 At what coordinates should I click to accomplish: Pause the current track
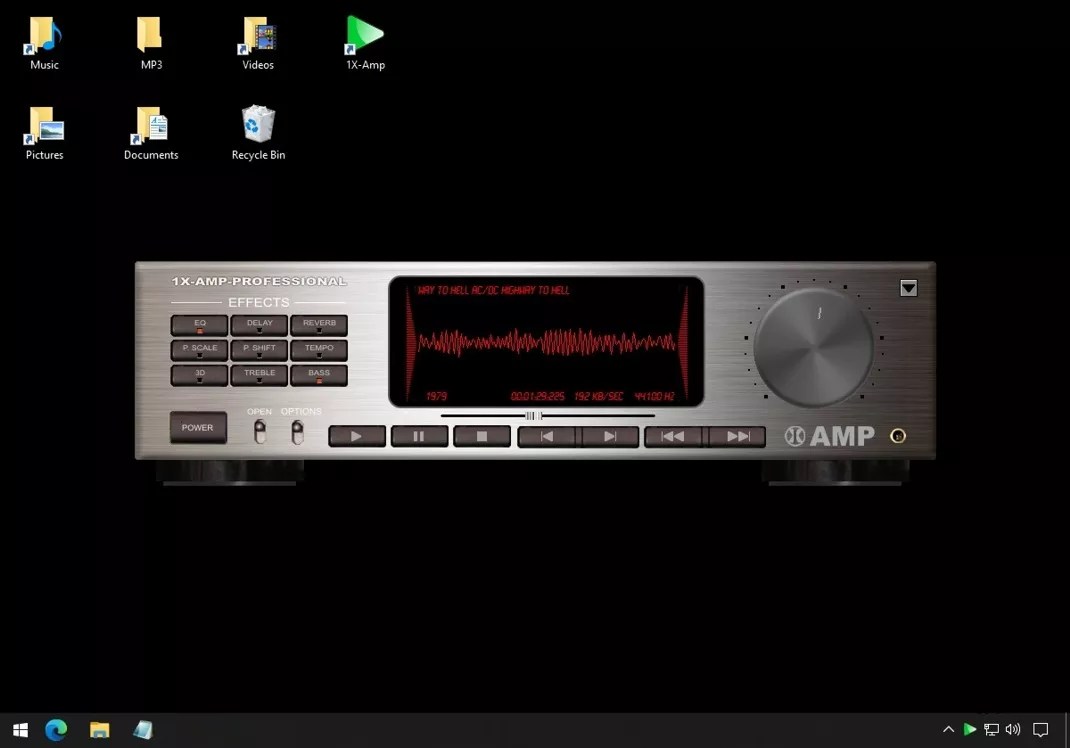419,435
